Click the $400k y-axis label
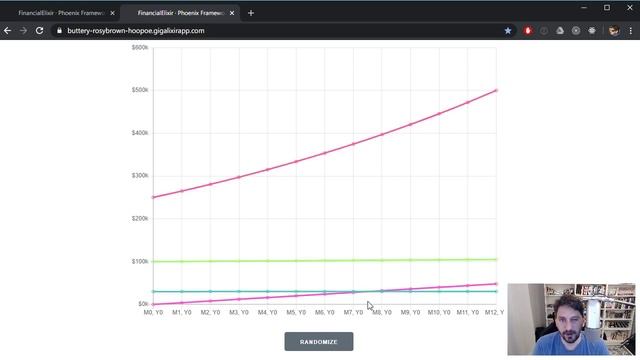The height and width of the screenshot is (360, 640). (140, 133)
